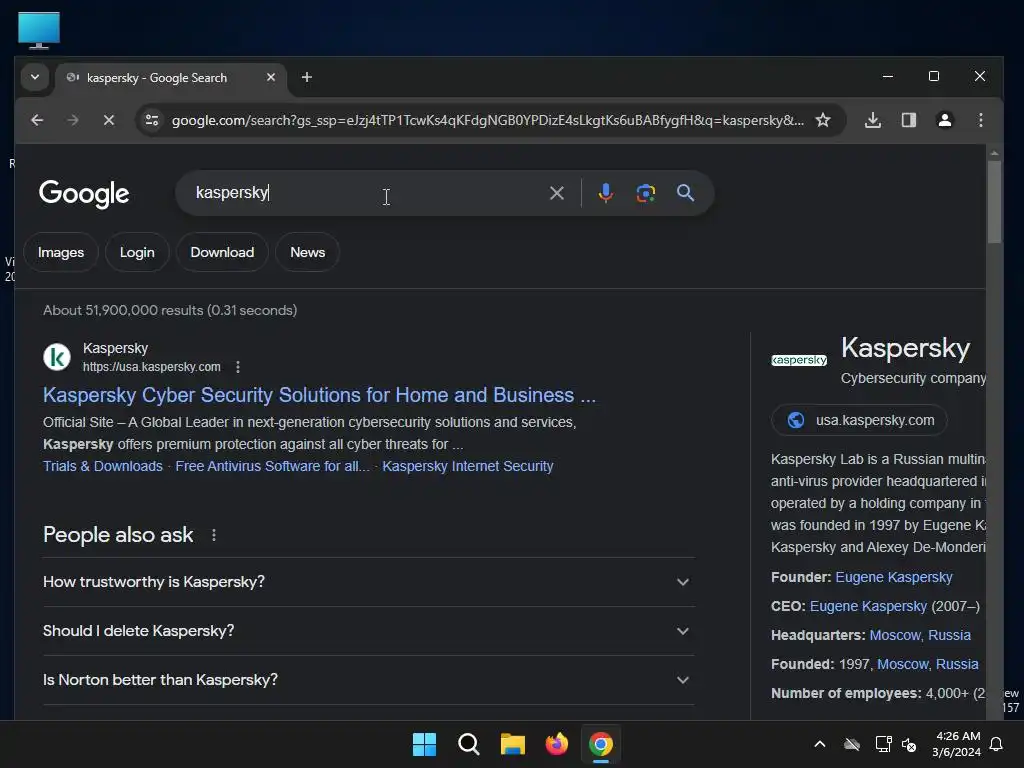Toggle the Chrome side panel
1024x768 pixels.
908,120
